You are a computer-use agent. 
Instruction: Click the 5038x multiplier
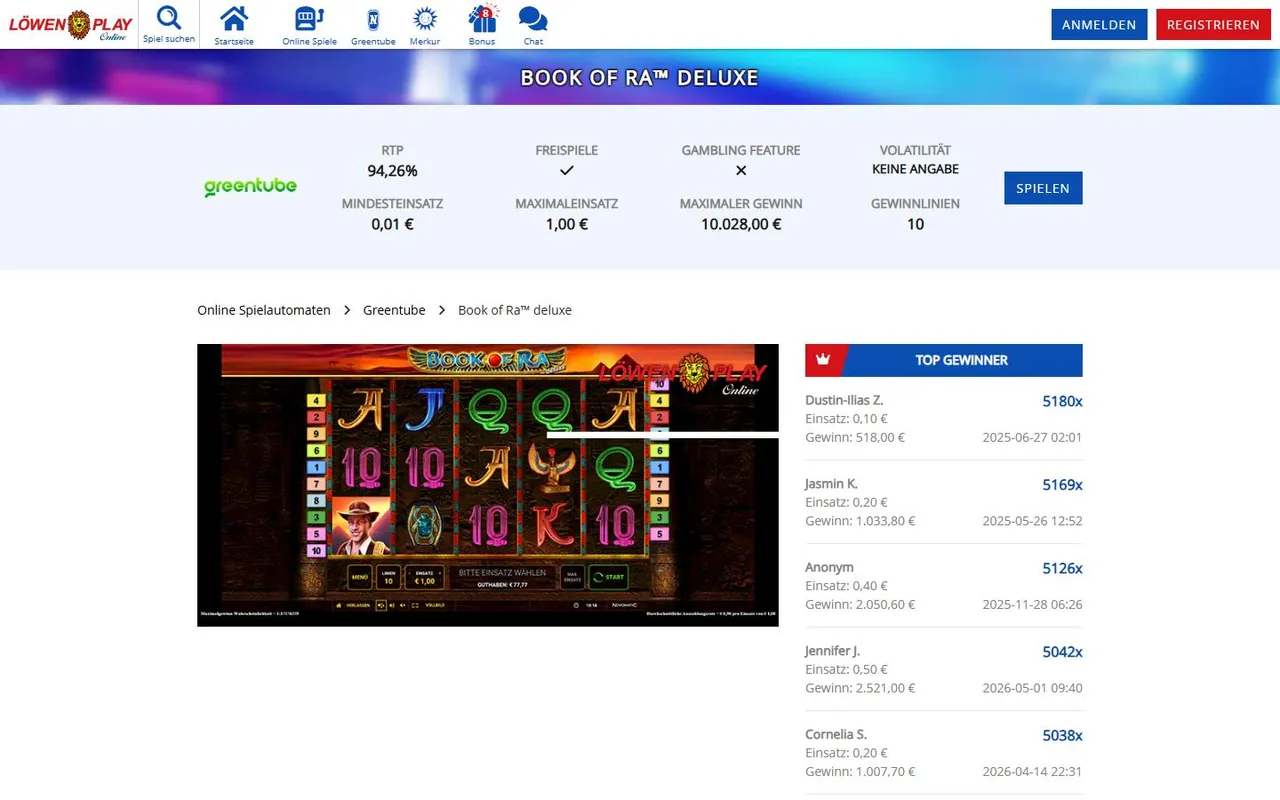(1062, 735)
